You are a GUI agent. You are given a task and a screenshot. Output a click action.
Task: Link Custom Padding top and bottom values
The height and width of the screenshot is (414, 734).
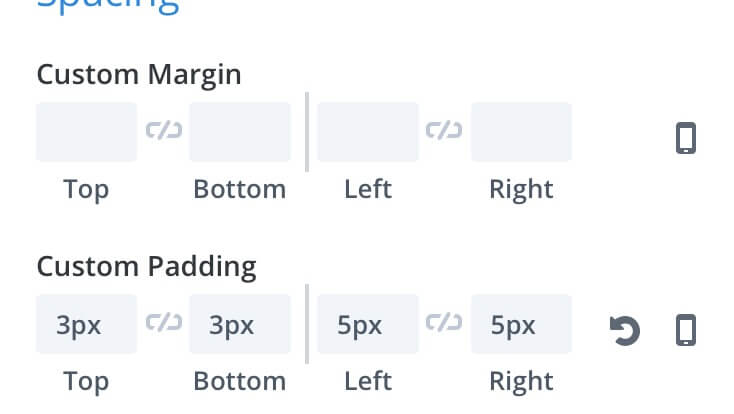pos(163,323)
